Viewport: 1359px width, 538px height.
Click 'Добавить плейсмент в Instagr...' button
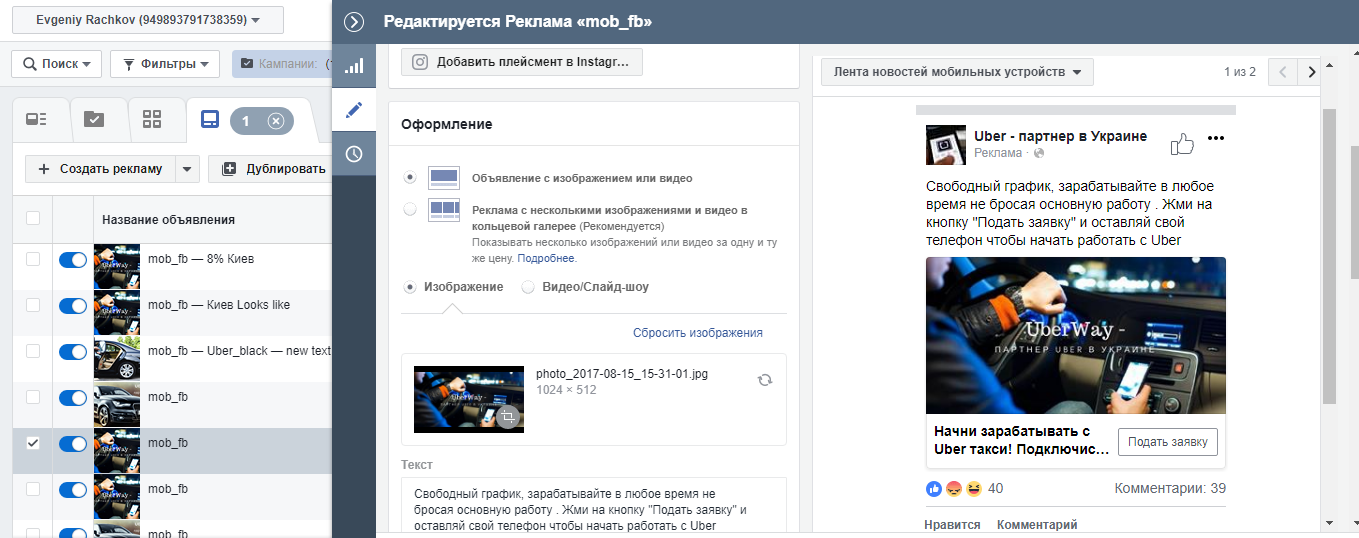click(522, 62)
